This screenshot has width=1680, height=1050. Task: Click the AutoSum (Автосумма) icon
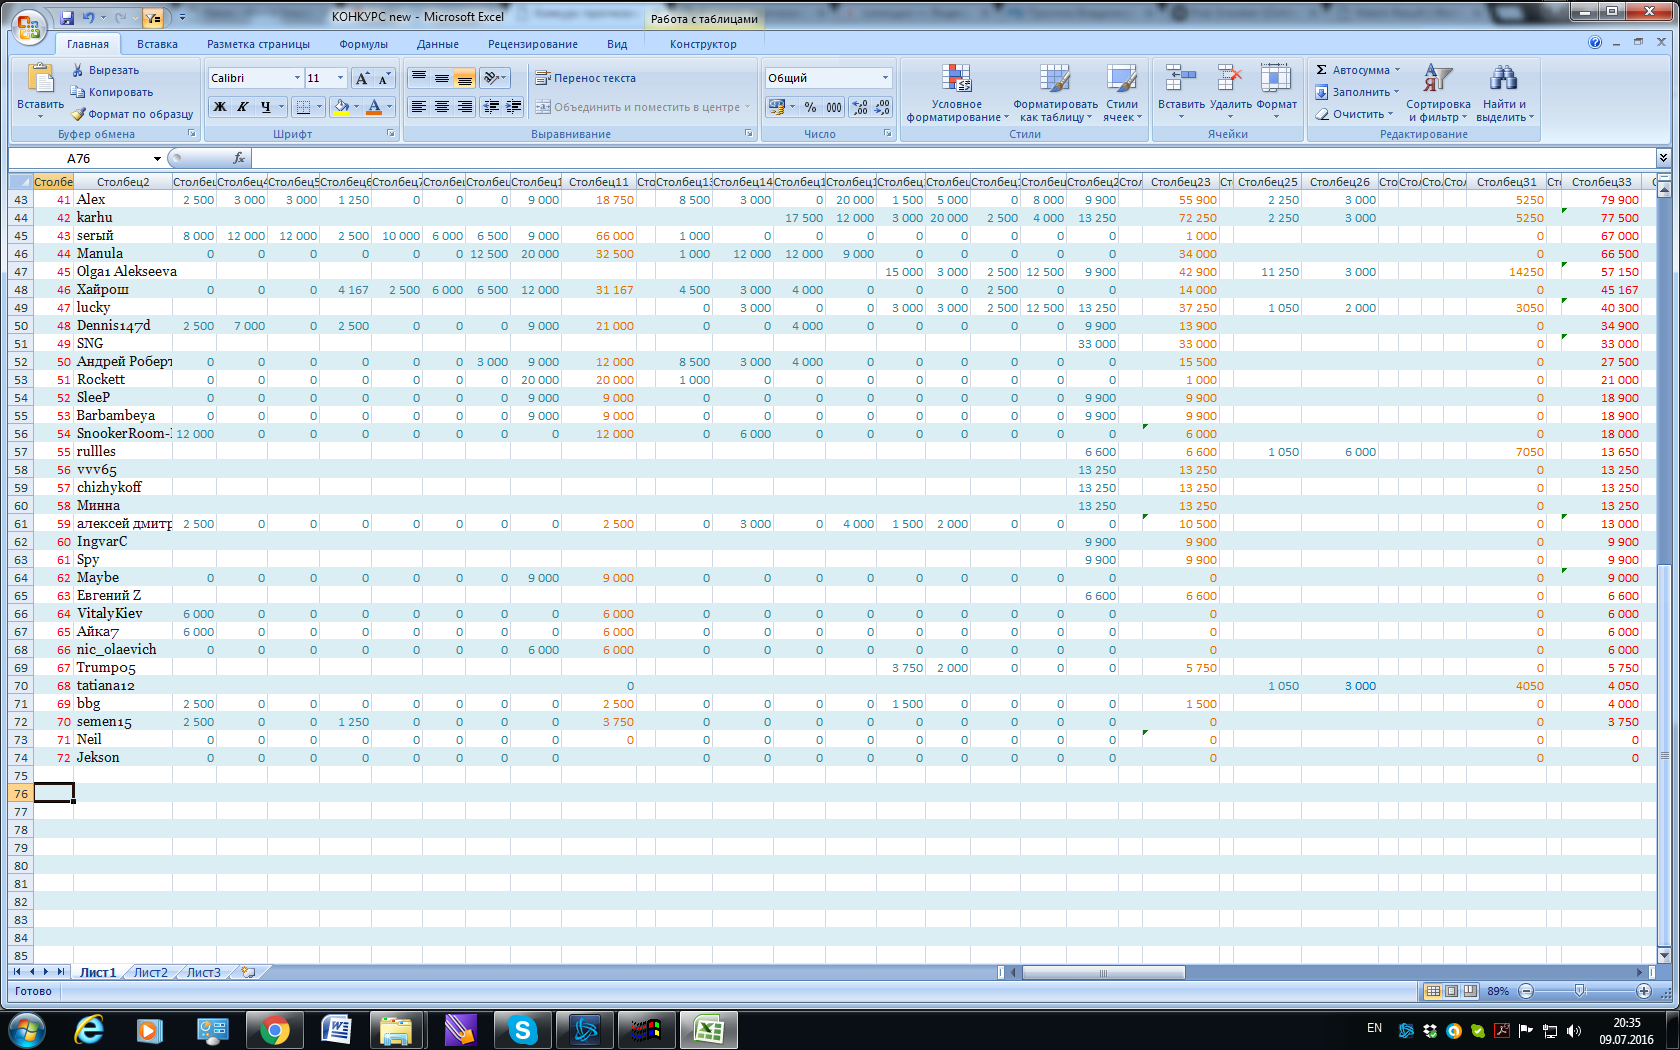[x=1322, y=70]
